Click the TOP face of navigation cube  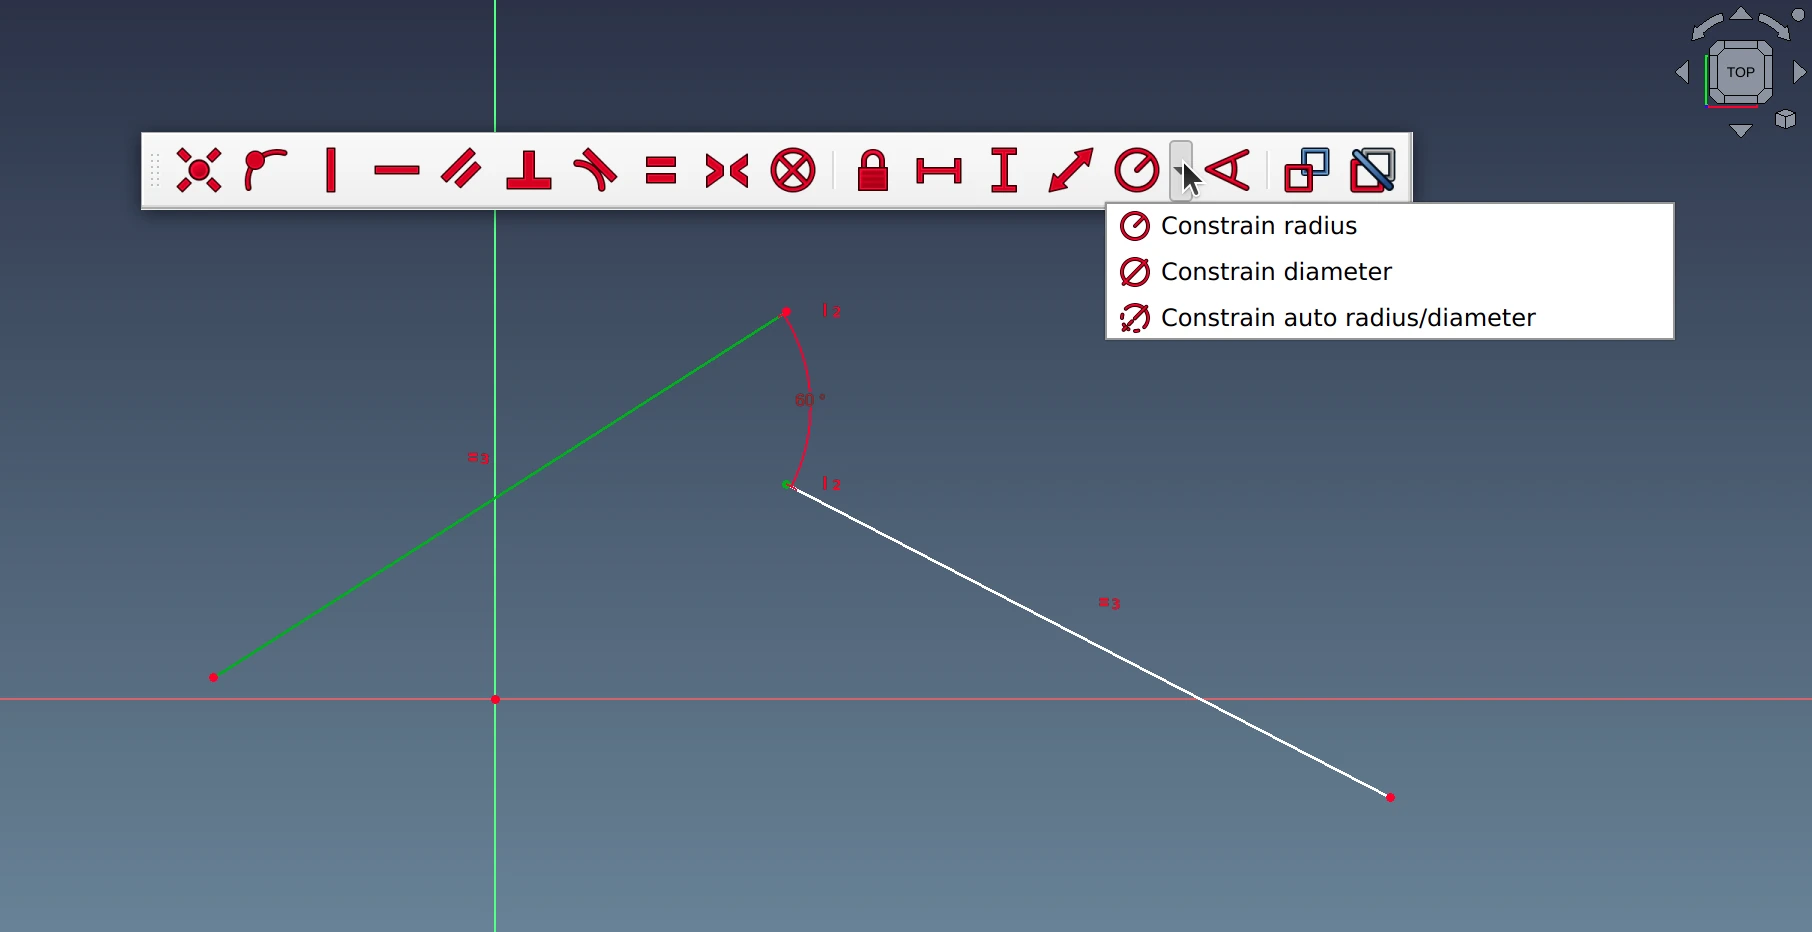pos(1740,72)
